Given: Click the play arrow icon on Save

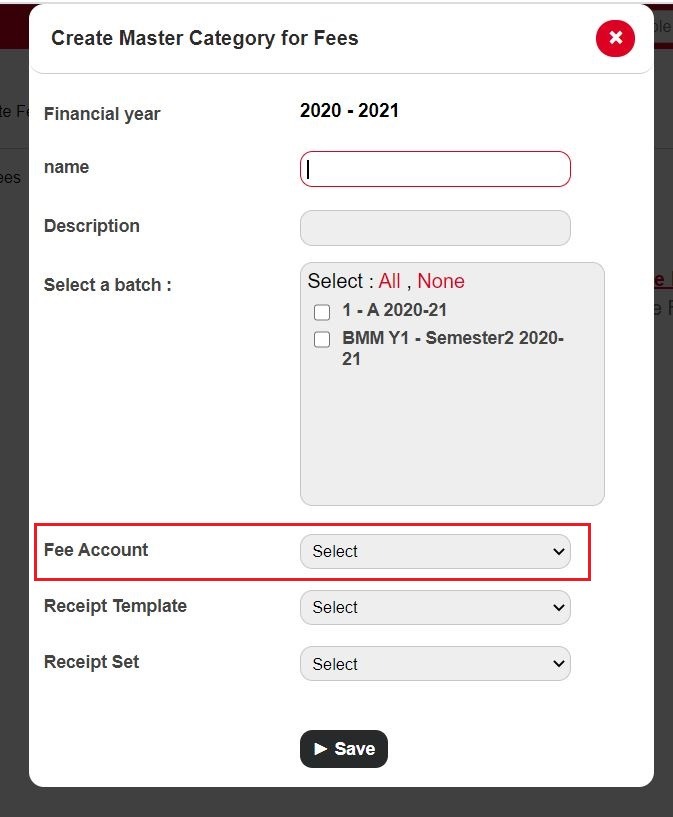Looking at the screenshot, I should click(321, 749).
